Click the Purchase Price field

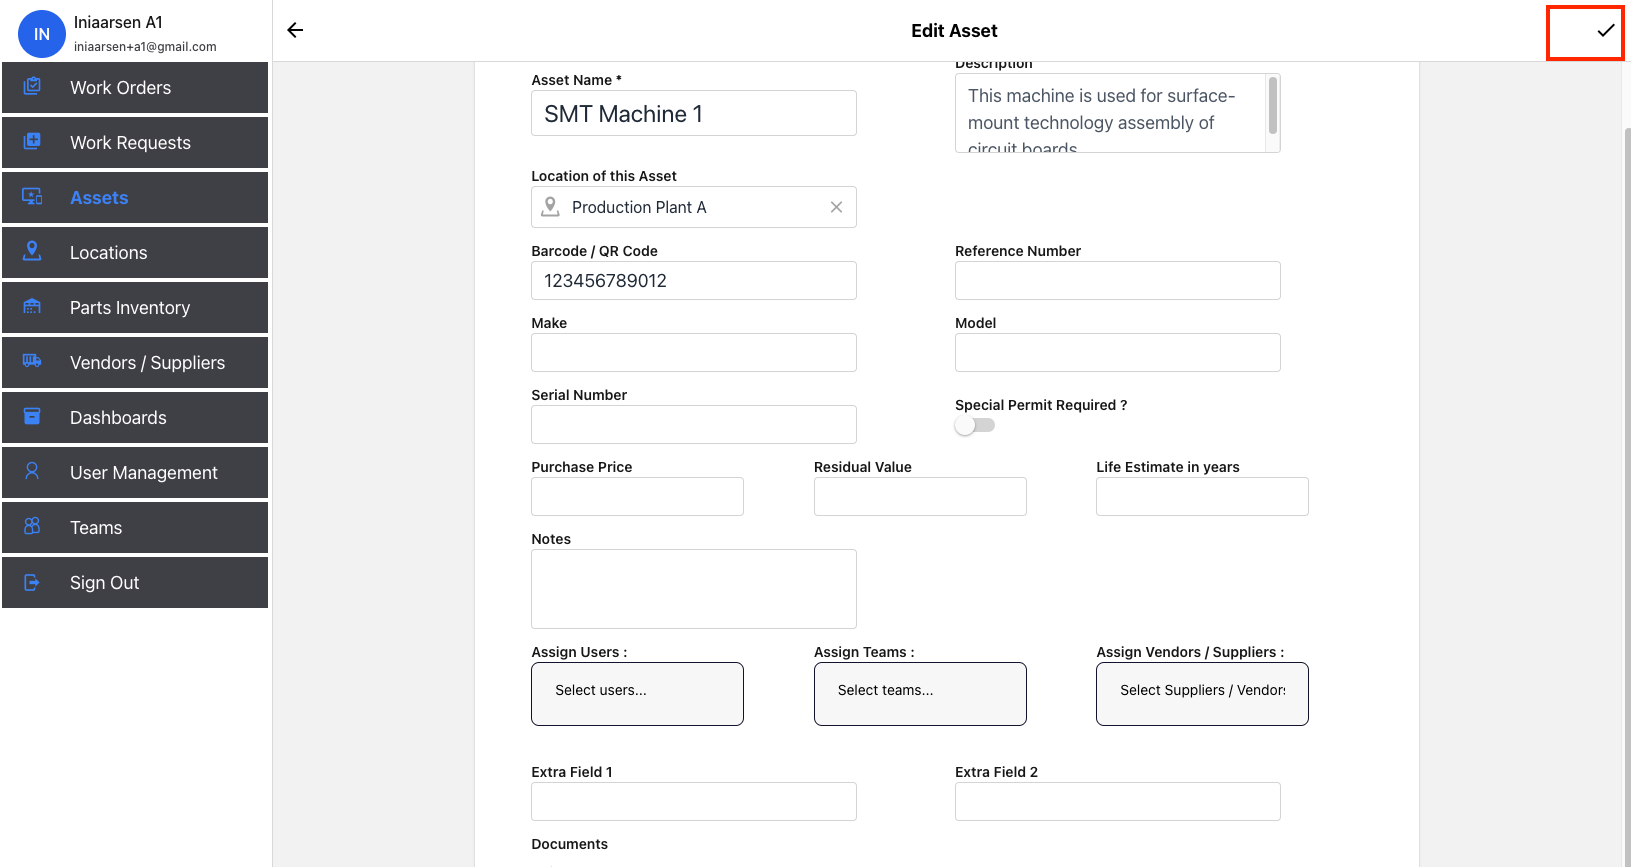(637, 496)
